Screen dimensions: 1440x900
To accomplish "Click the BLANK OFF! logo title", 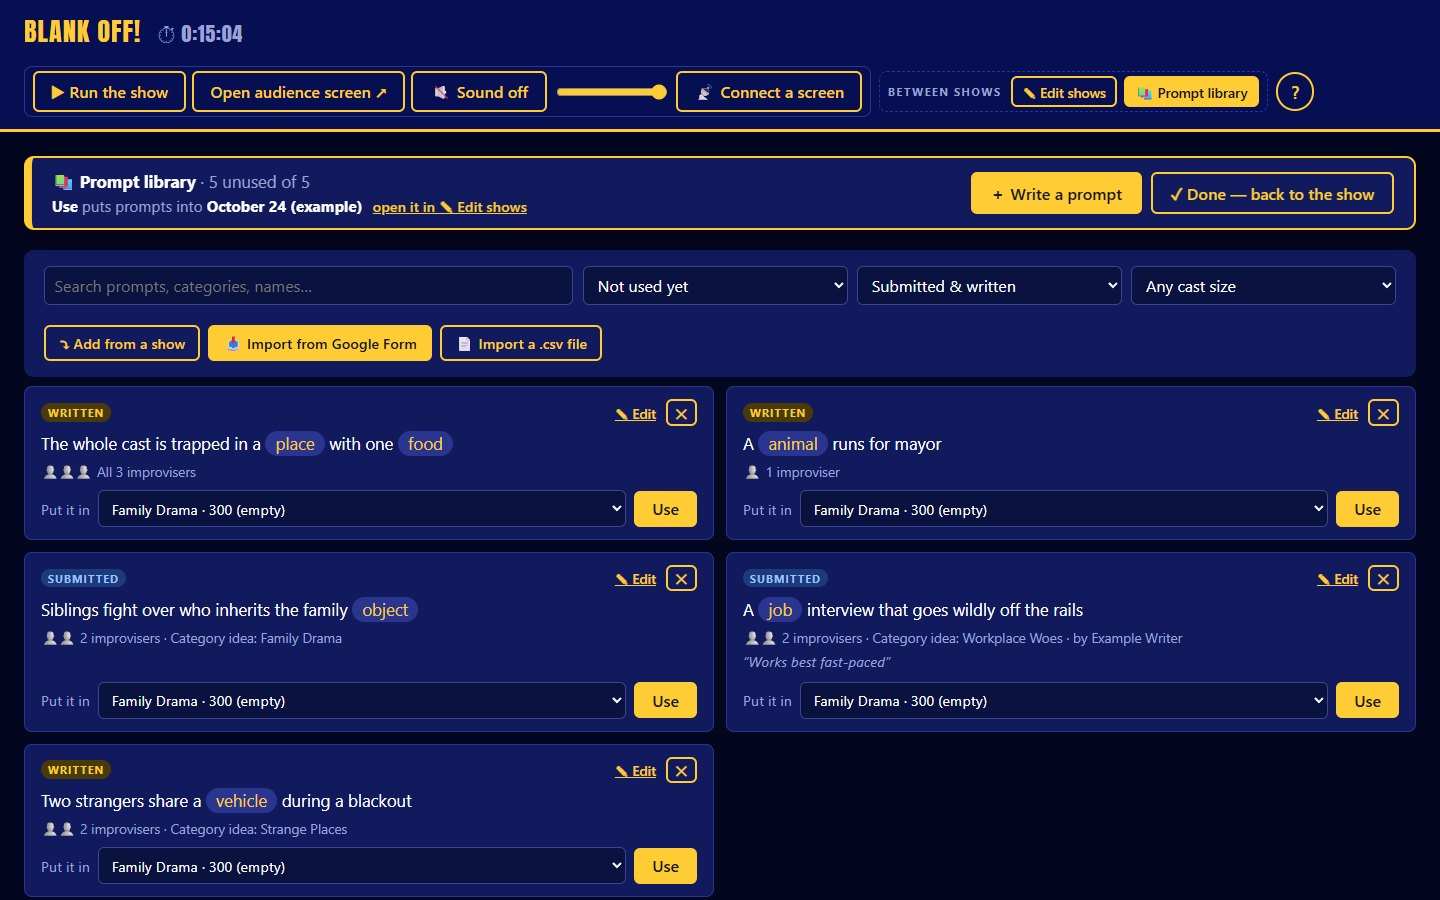I will 82,32.
